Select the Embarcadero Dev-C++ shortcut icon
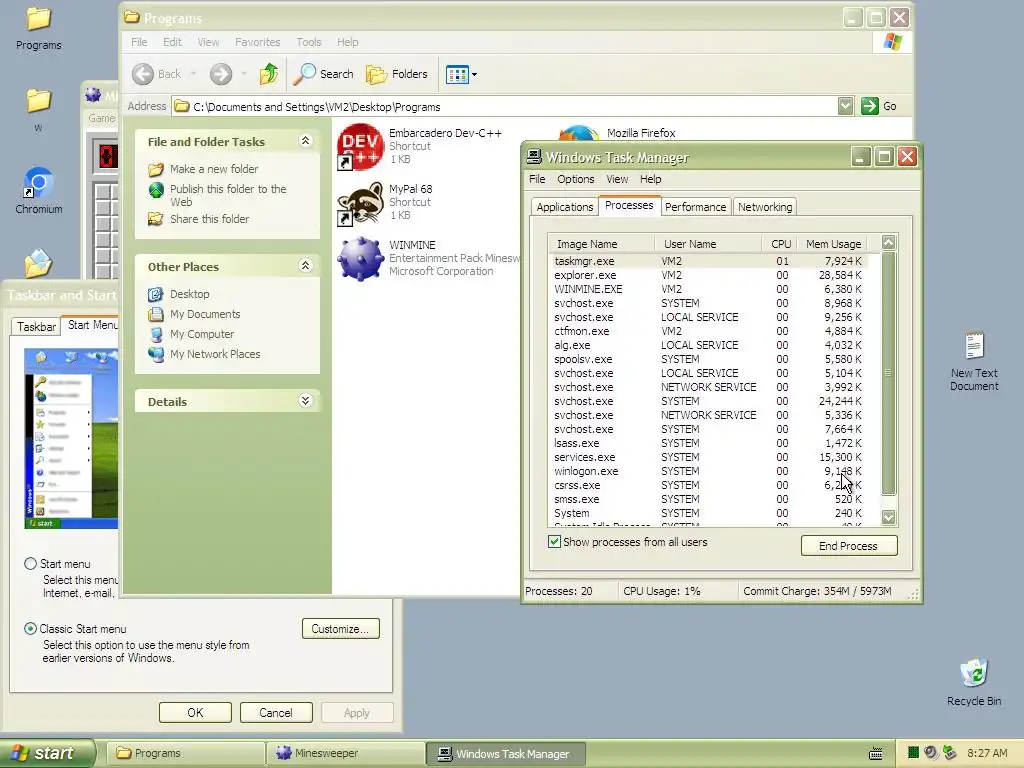Image resolution: width=1024 pixels, height=768 pixels. click(x=360, y=147)
